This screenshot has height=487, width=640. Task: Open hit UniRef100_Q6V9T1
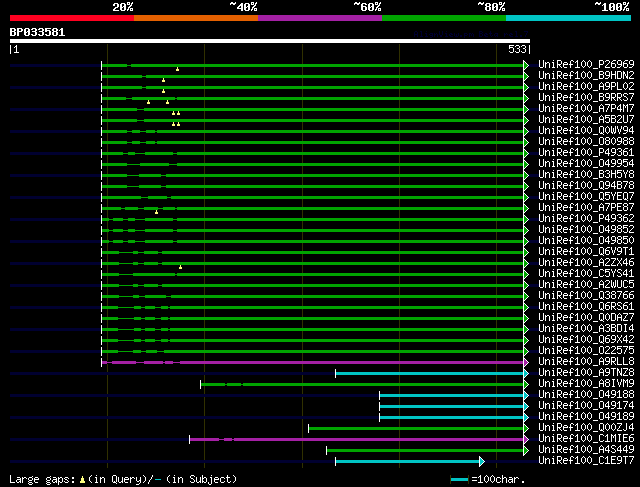[586, 251]
